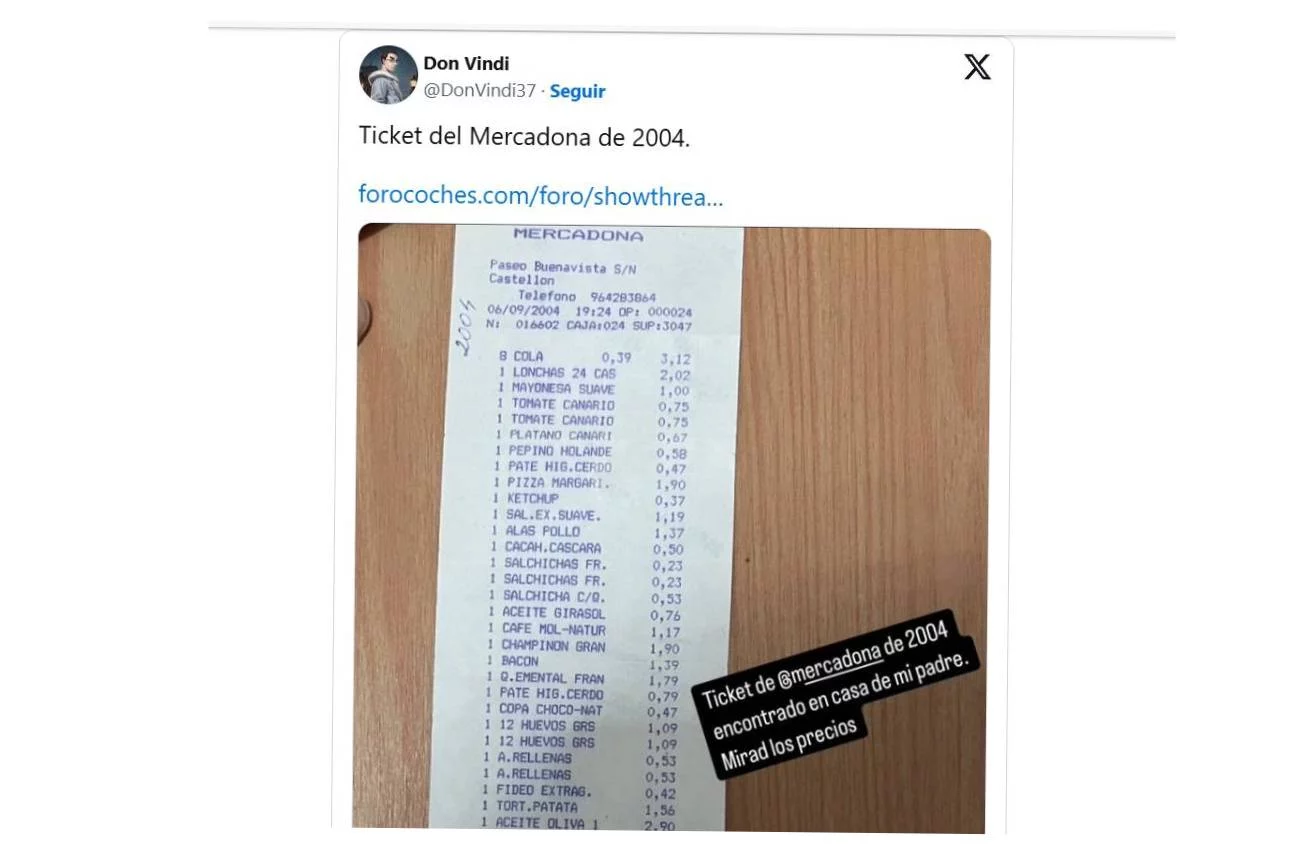The height and width of the screenshot is (856, 1296).
Task: Open Don Vindi's profile avatar
Action: click(388, 75)
